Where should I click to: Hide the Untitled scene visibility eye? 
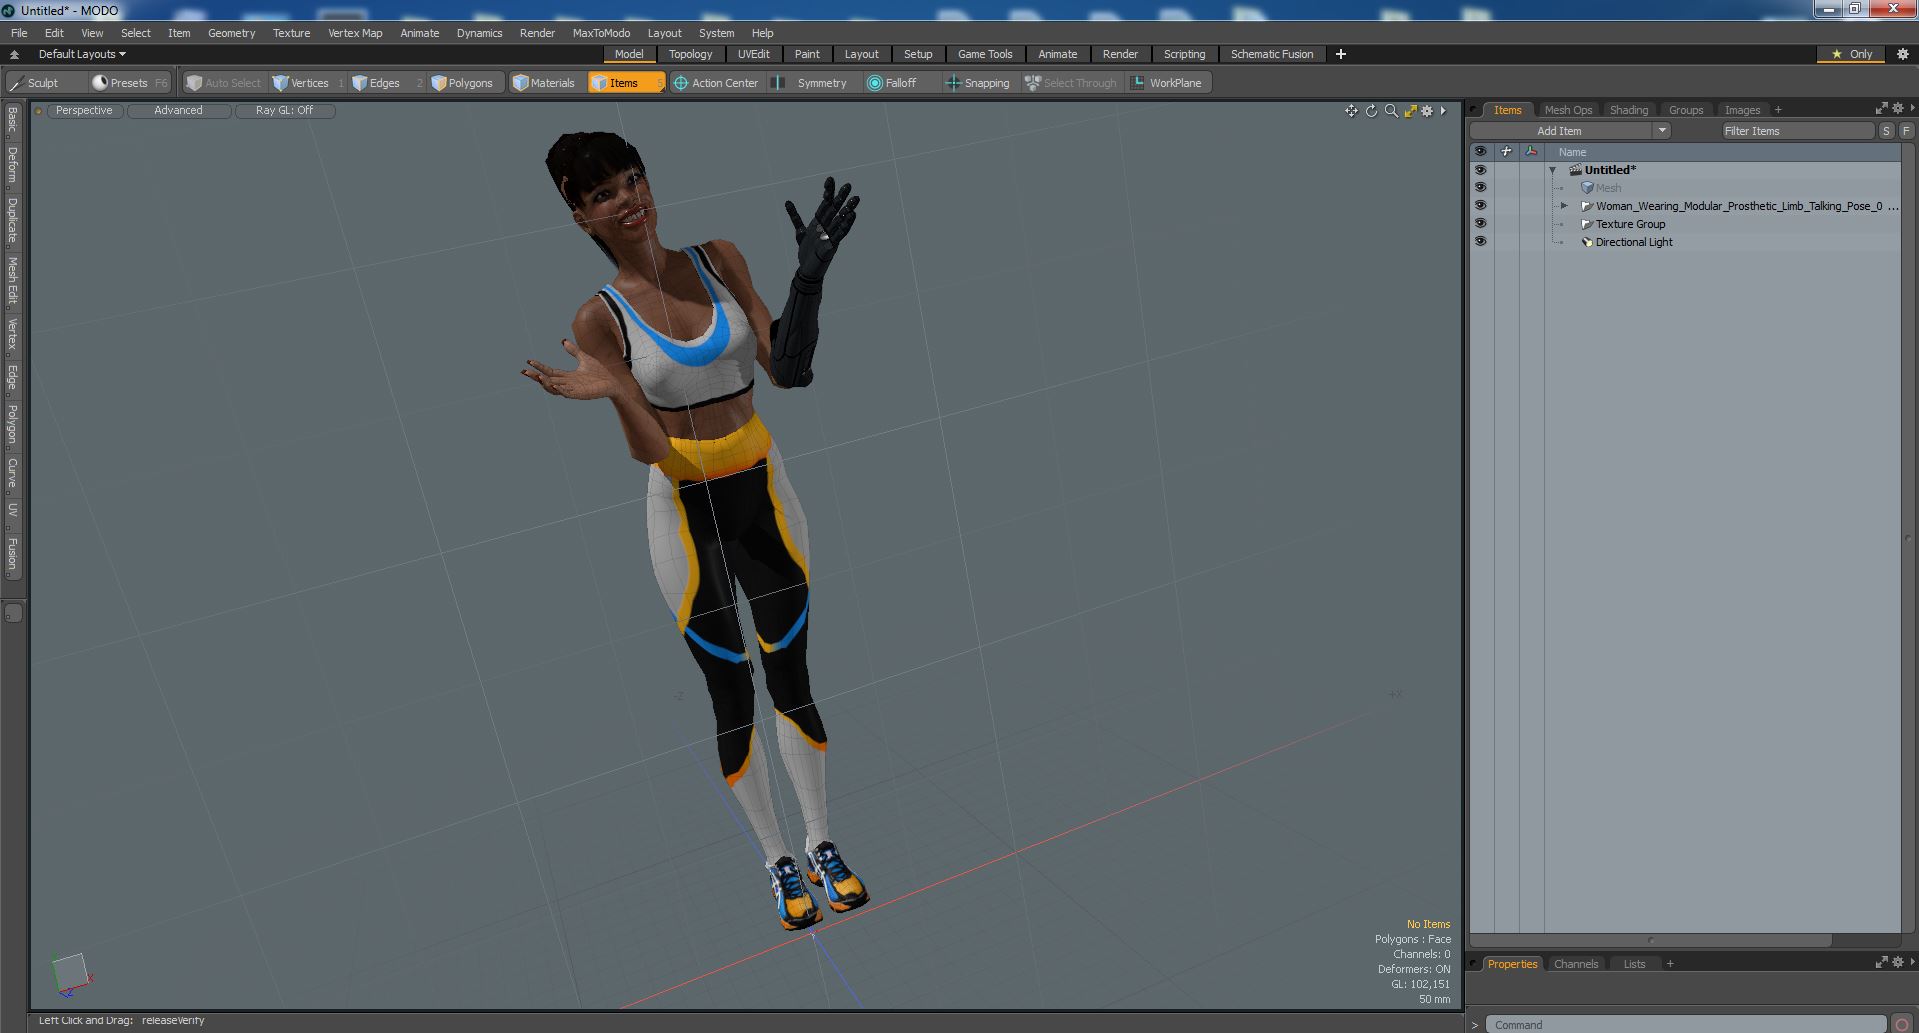point(1480,170)
